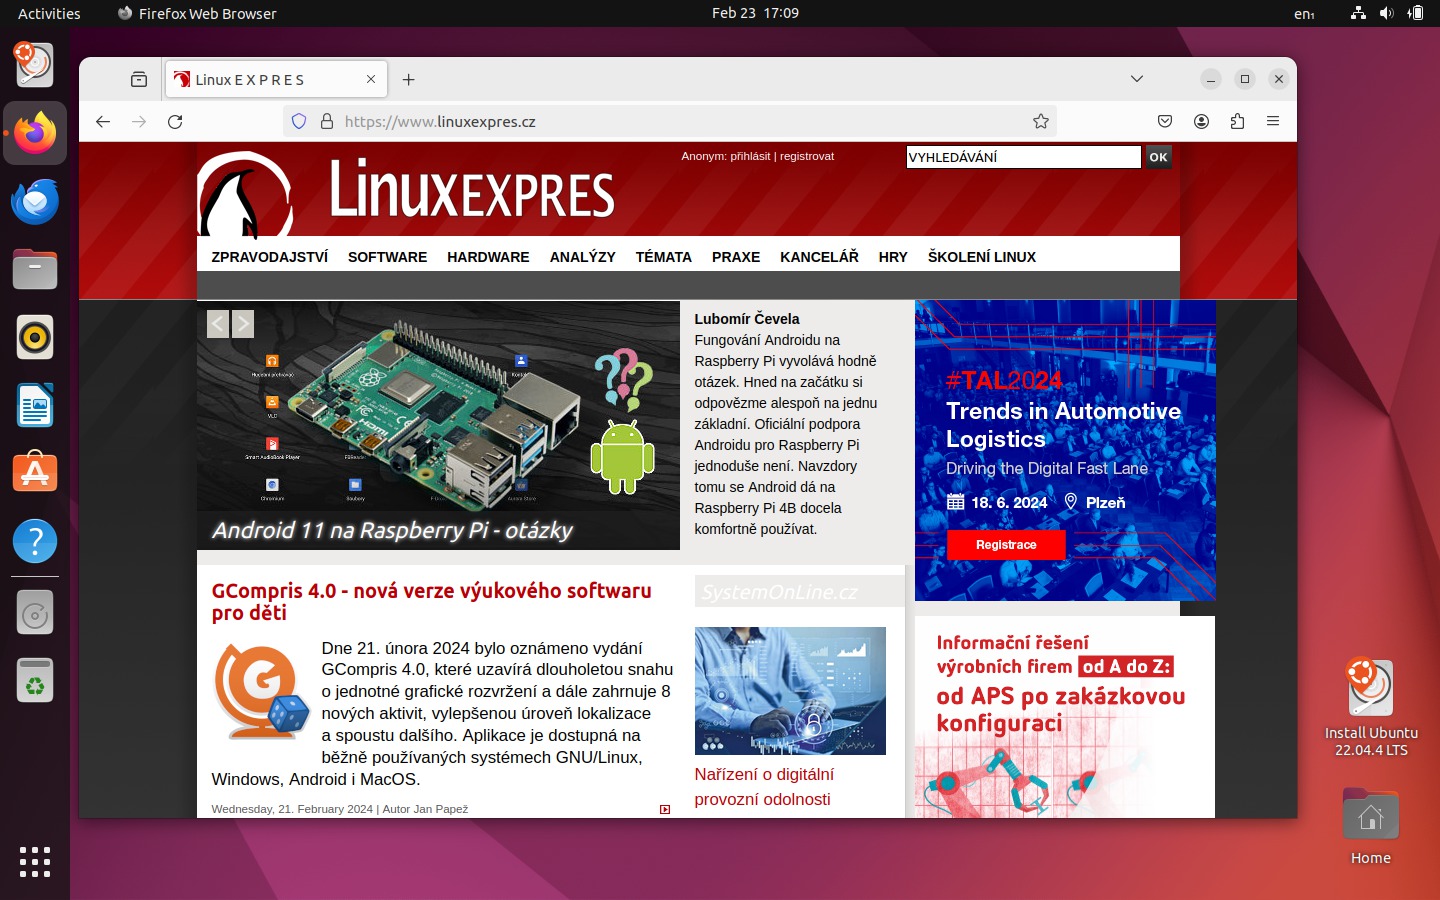Open the clock Feb 23 17:09 calendar

click(755, 13)
